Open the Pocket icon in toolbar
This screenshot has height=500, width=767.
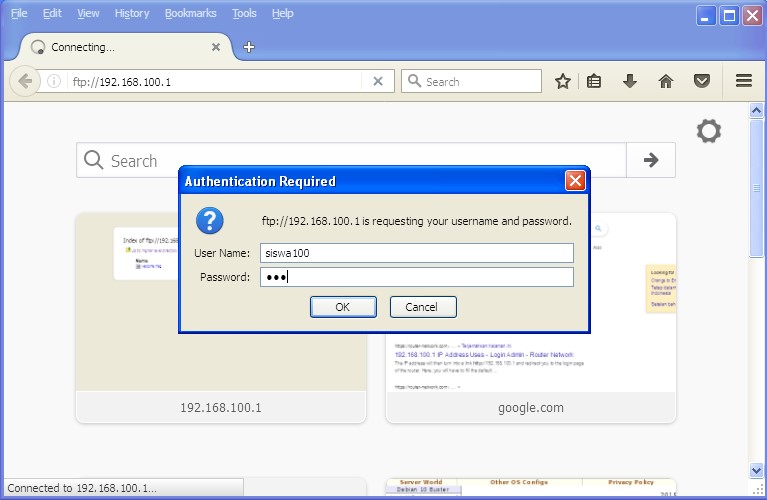[x=702, y=82]
